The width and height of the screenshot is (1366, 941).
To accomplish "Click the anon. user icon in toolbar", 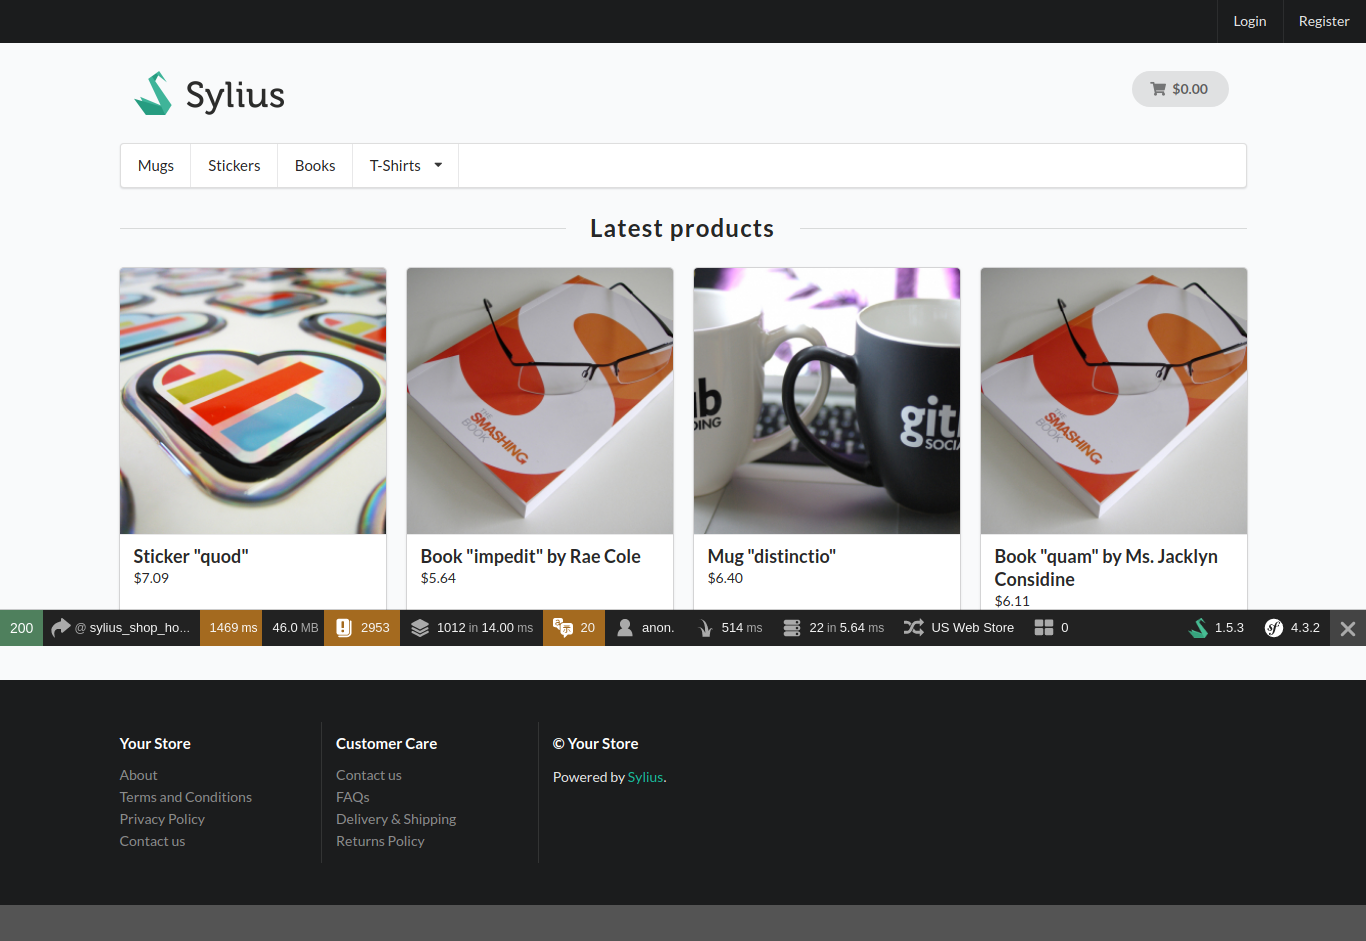I will click(625, 628).
